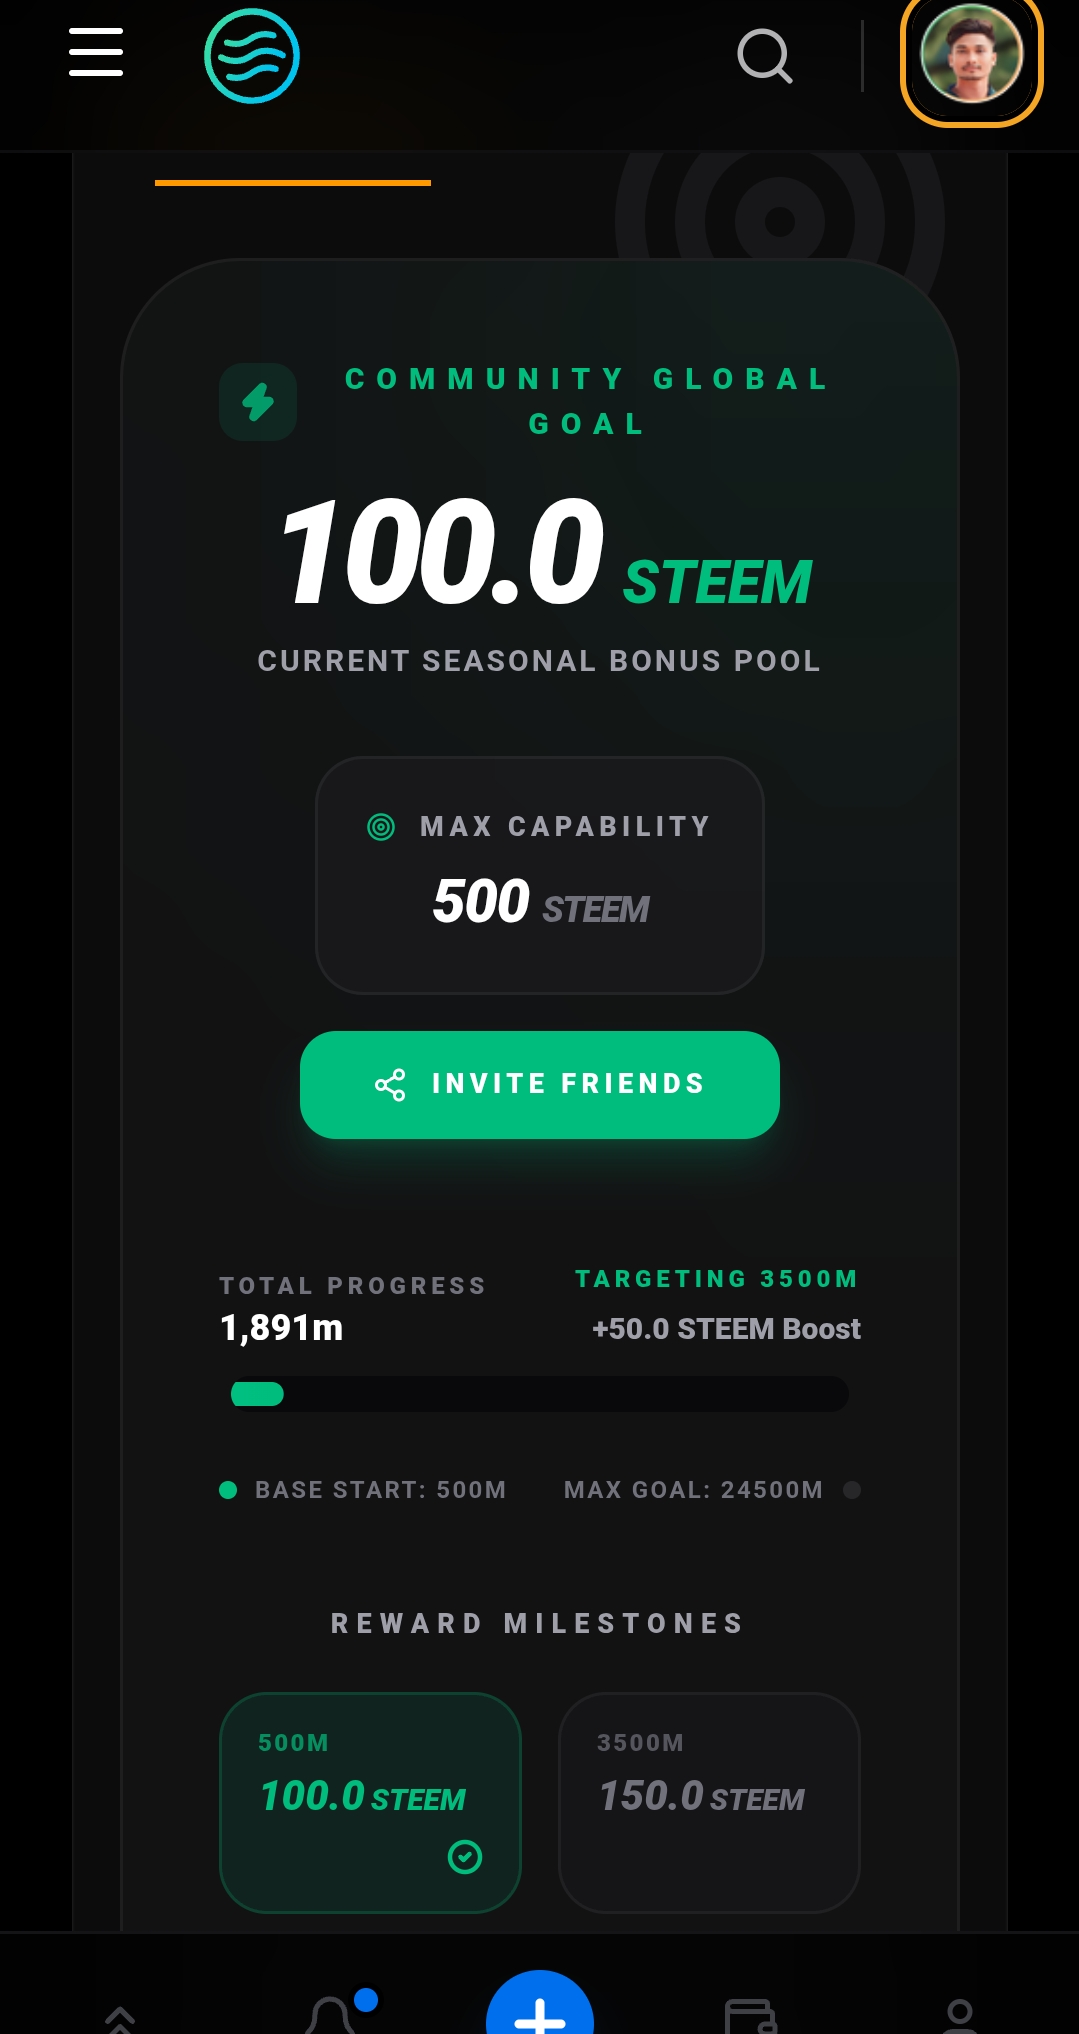Open the Max Capability 500 STEEM card
The width and height of the screenshot is (1079, 2034).
(x=540, y=875)
